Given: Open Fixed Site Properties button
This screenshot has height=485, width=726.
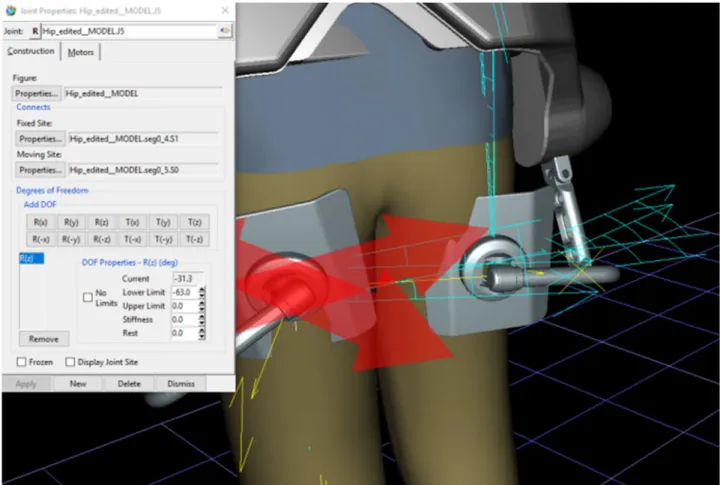Looking at the screenshot, I should [x=40, y=139].
